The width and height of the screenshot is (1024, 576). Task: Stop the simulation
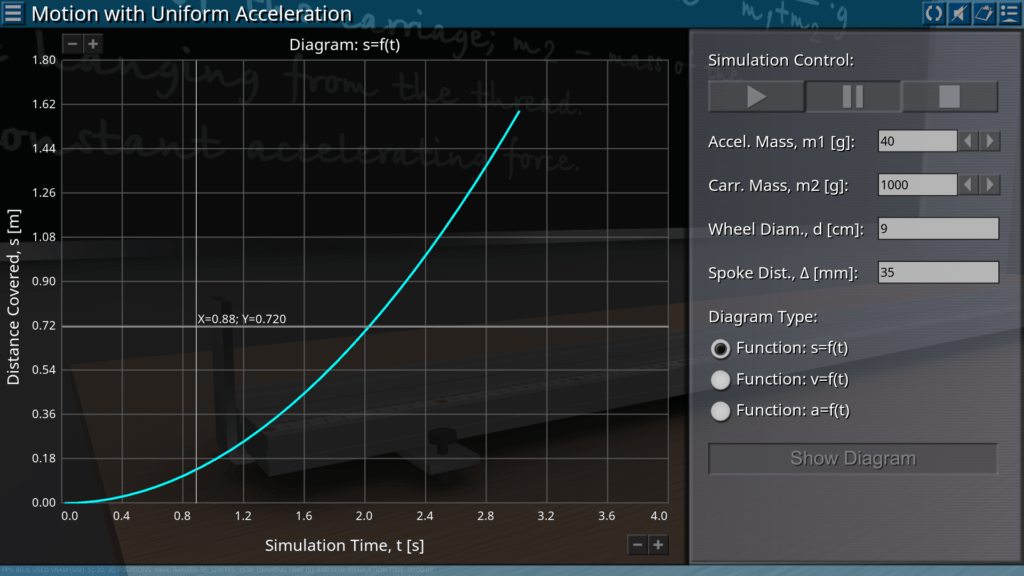(x=949, y=96)
